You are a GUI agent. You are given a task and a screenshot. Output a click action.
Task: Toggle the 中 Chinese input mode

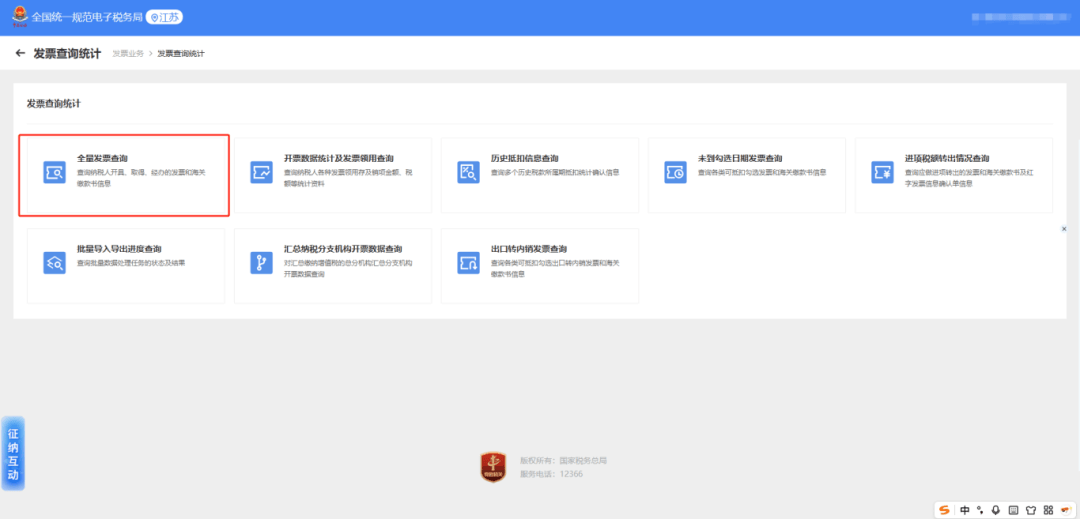[x=964, y=510]
